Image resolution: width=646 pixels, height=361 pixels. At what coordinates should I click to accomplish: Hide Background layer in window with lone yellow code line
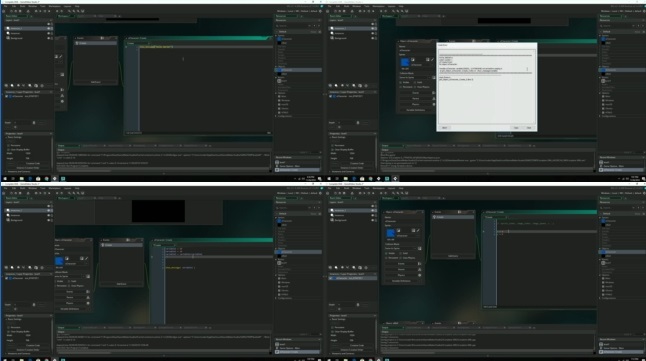[x=48, y=38]
